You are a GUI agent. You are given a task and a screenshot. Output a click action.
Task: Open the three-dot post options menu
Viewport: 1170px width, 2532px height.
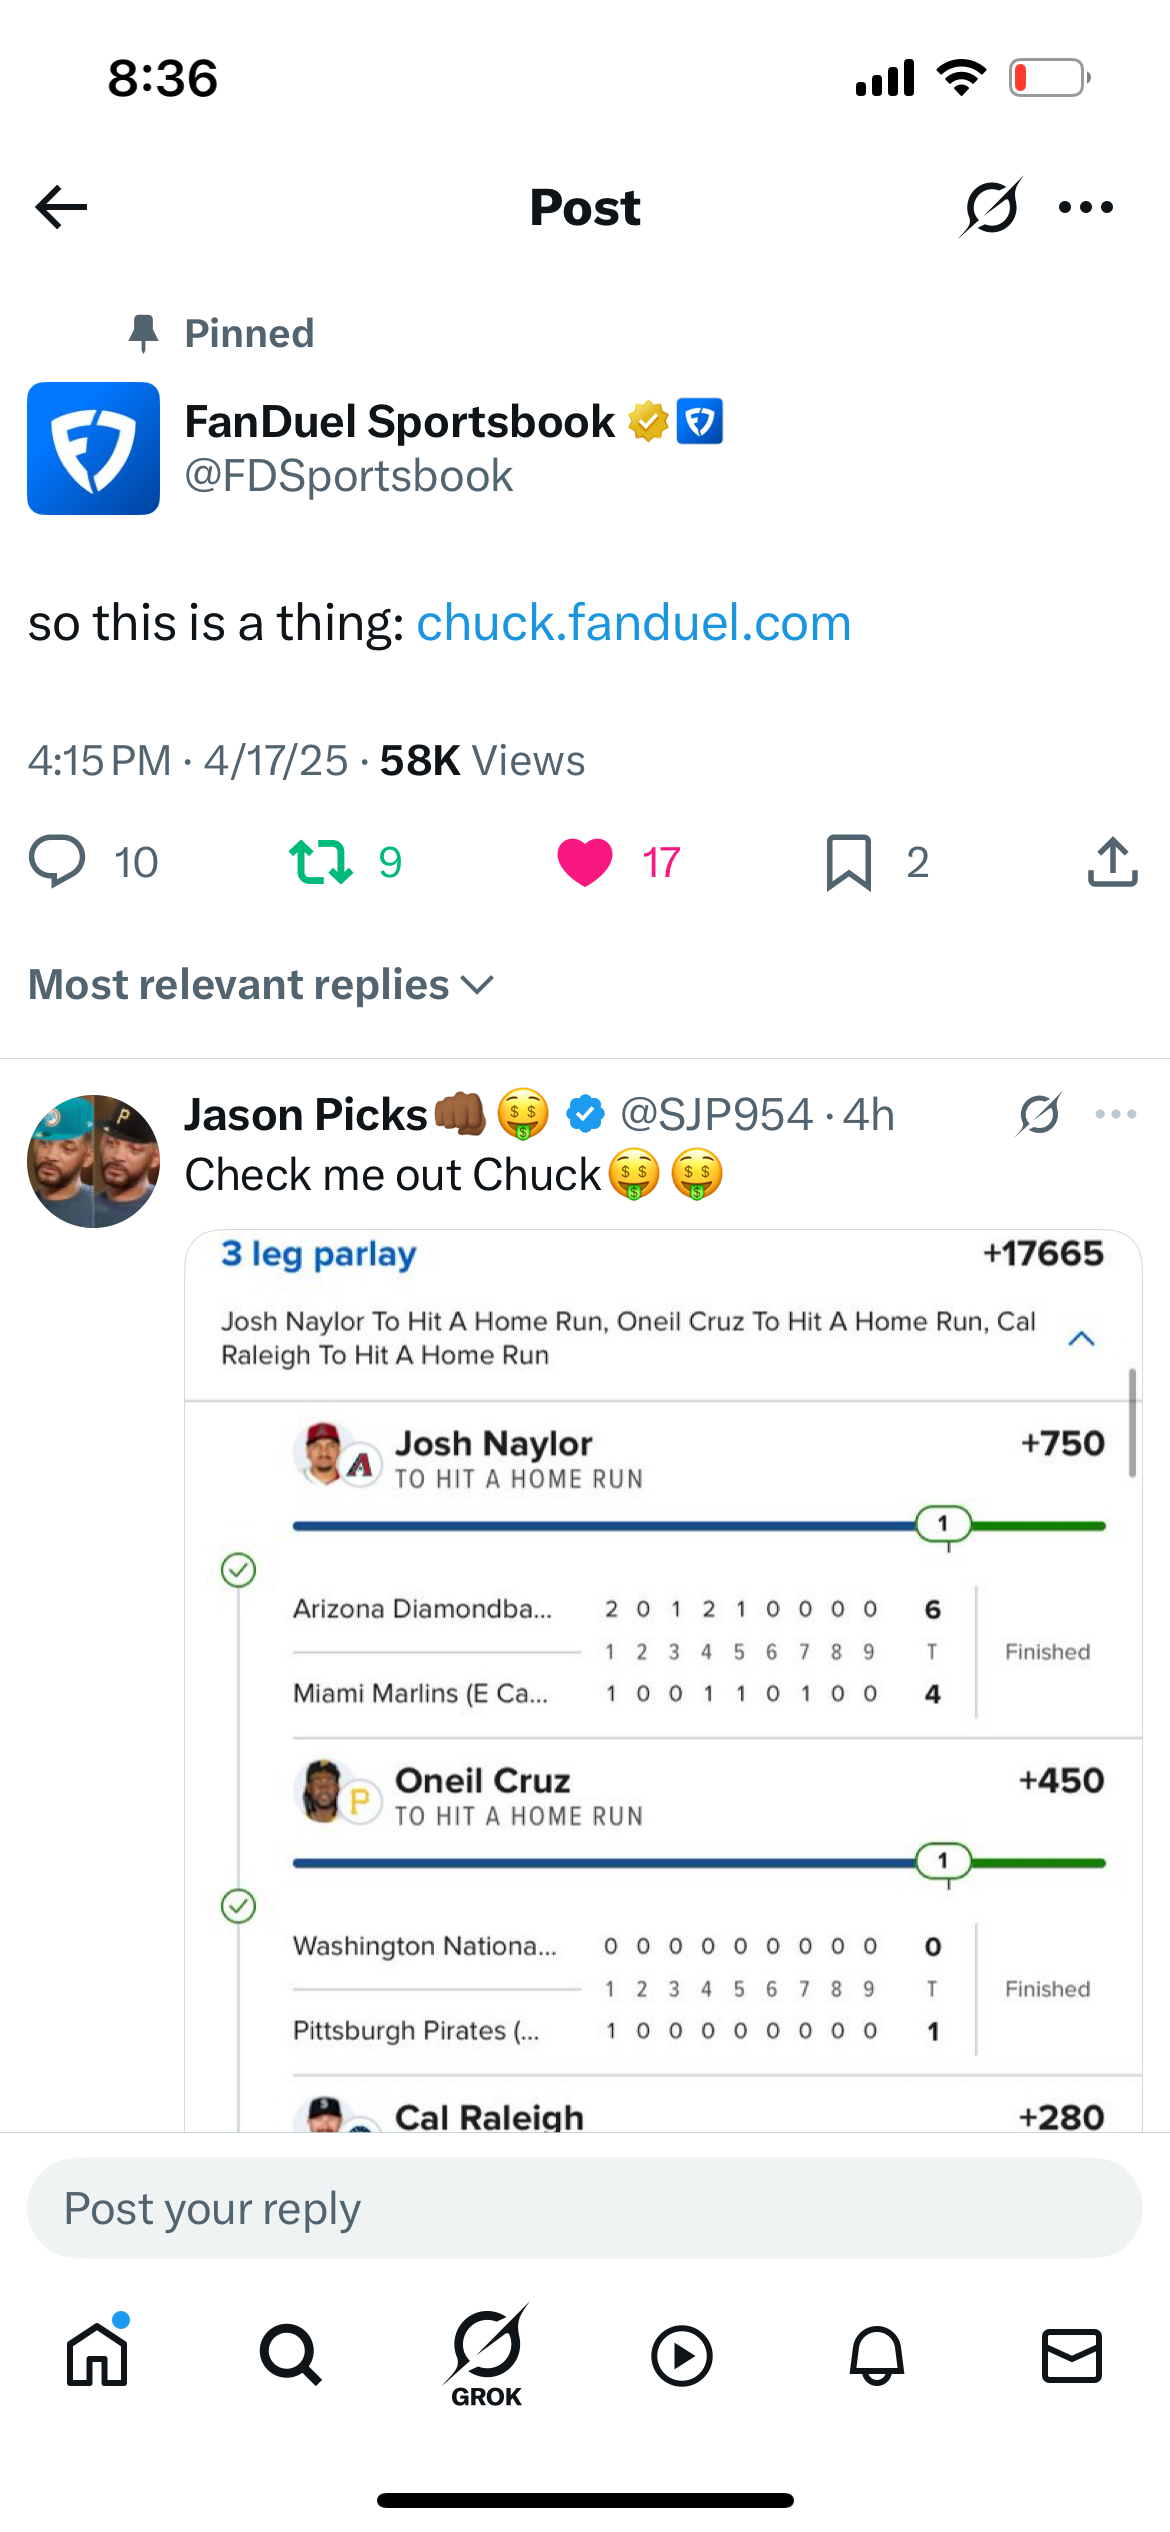coord(1085,207)
